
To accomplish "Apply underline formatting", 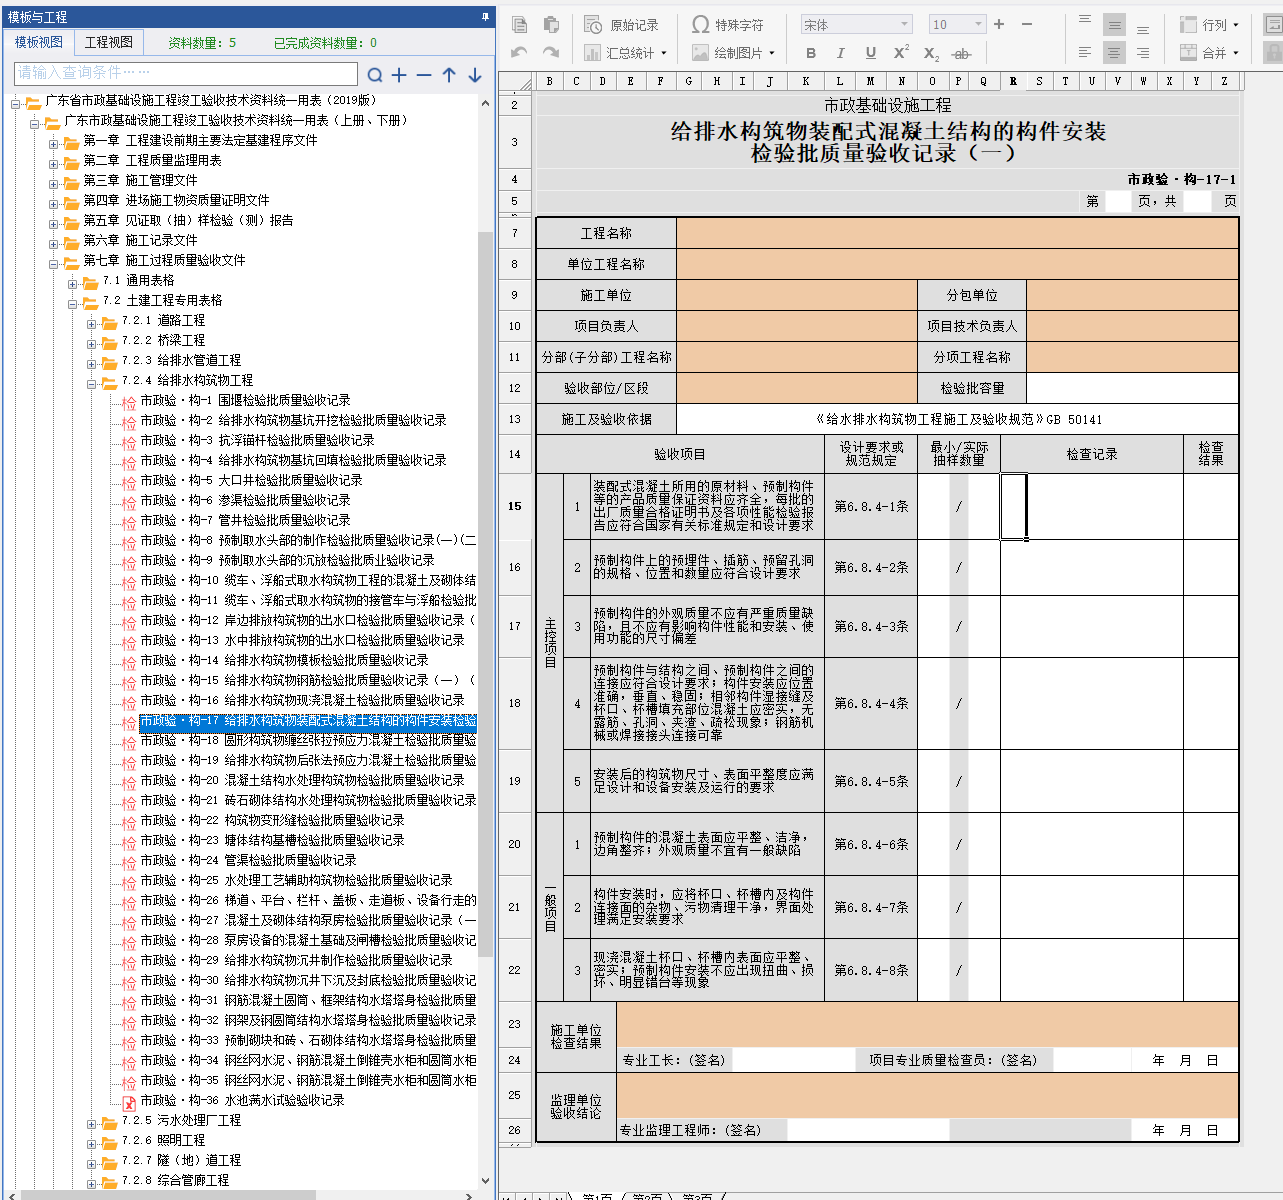I will coord(870,53).
